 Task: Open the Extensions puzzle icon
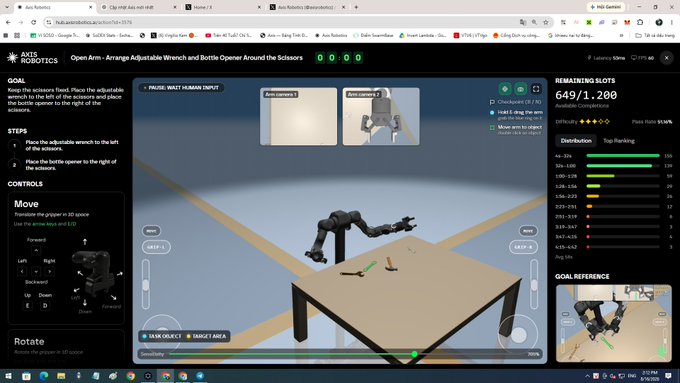[640, 22]
